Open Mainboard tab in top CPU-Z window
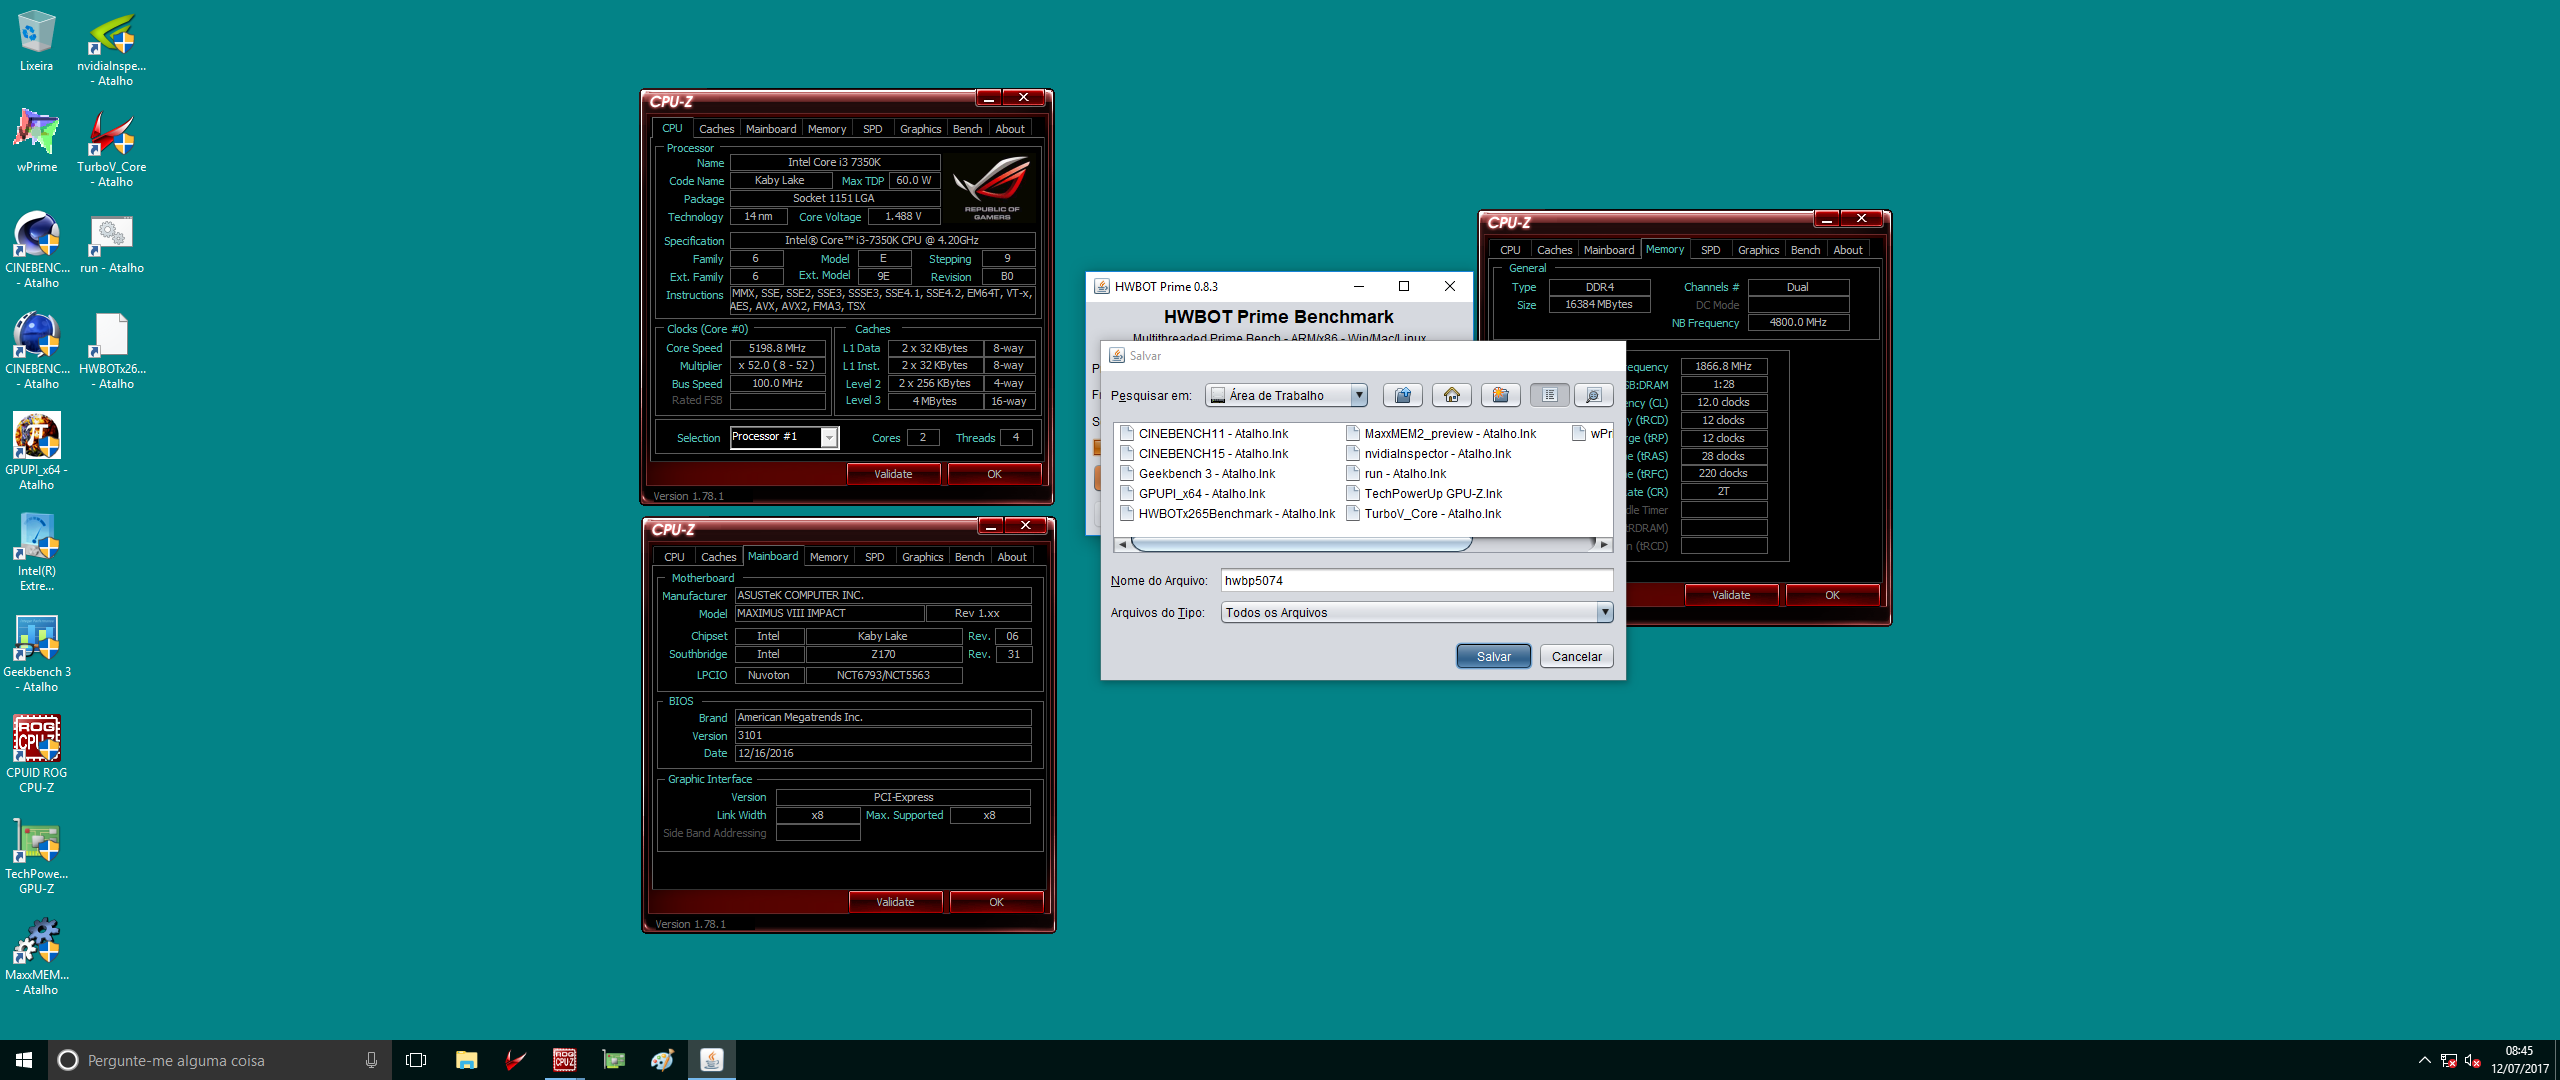The image size is (2560, 1080). [x=771, y=129]
